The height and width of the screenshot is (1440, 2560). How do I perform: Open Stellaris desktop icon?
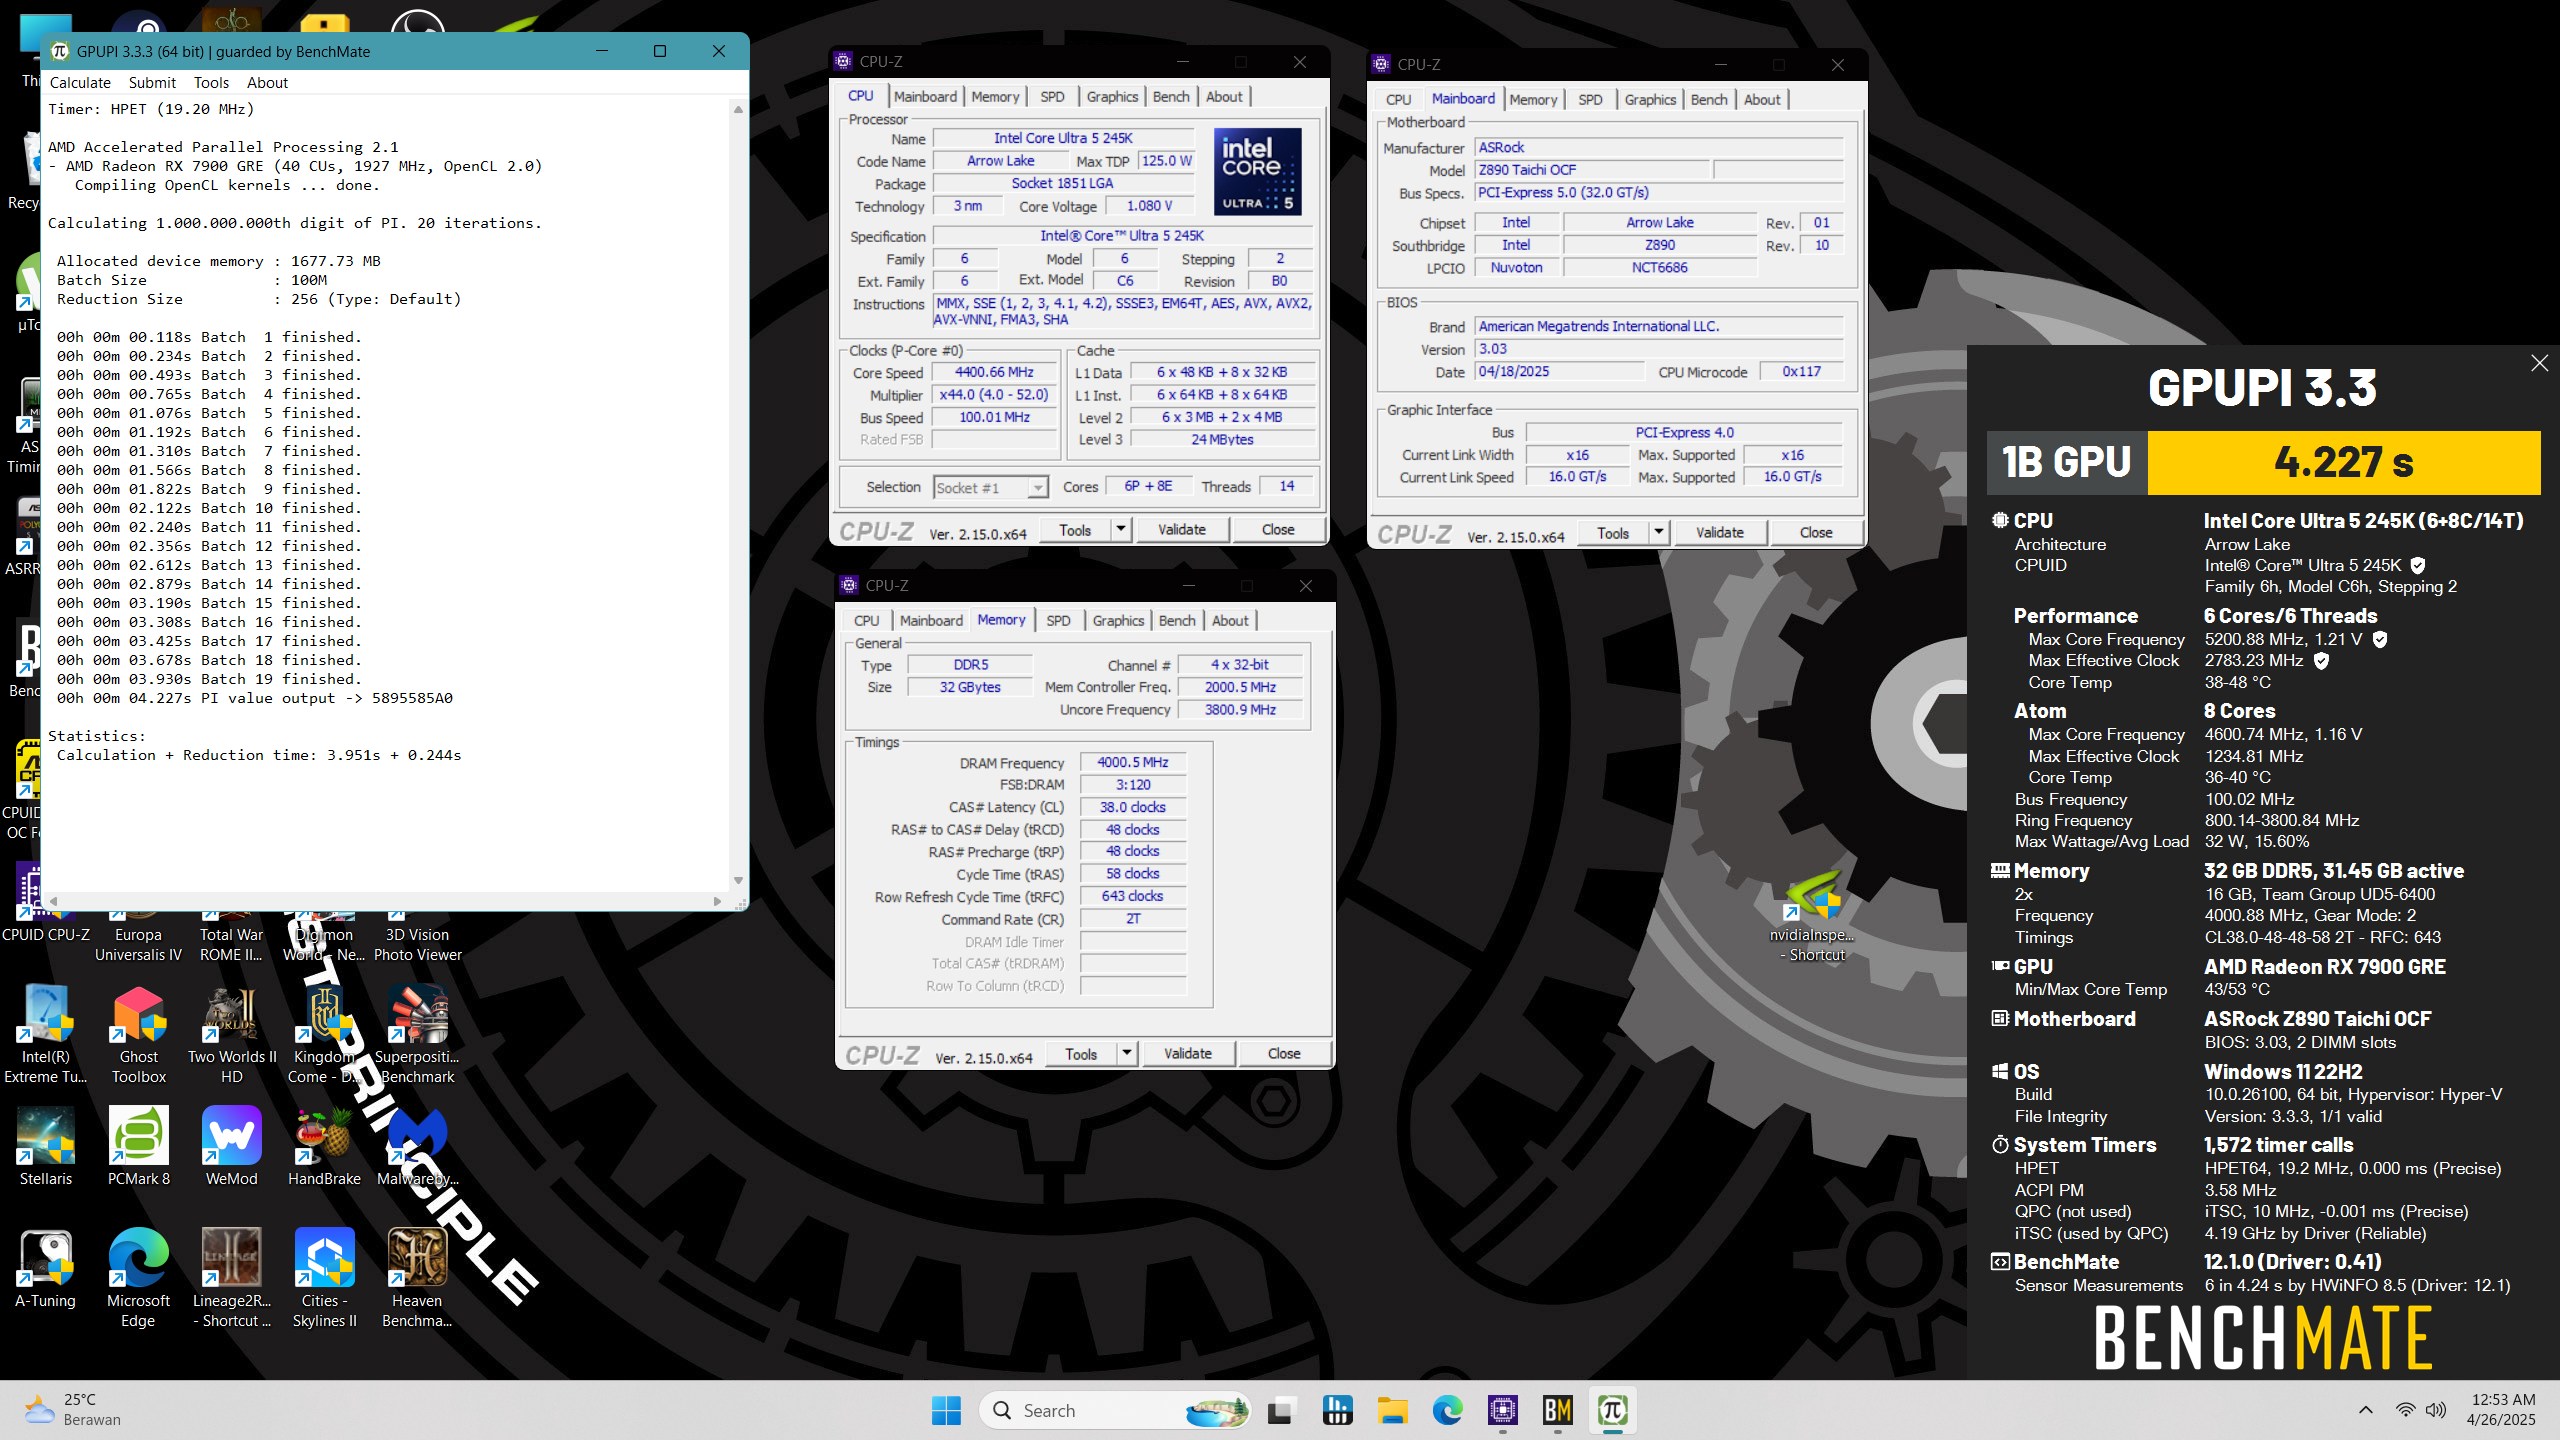click(46, 1146)
